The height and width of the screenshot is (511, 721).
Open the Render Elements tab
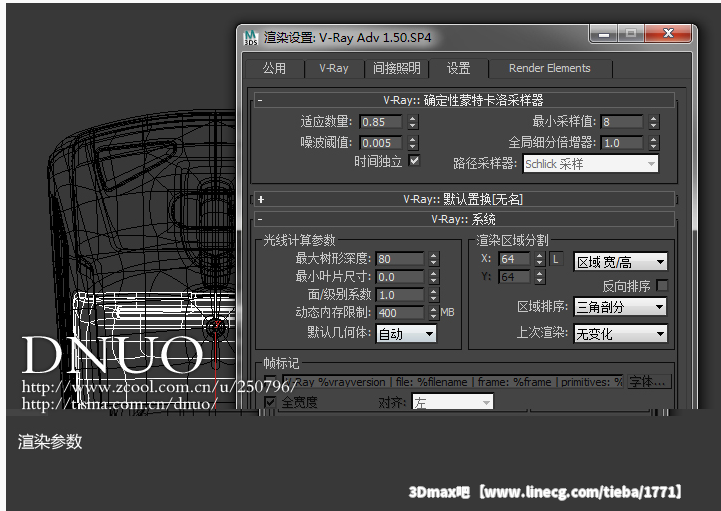549,69
